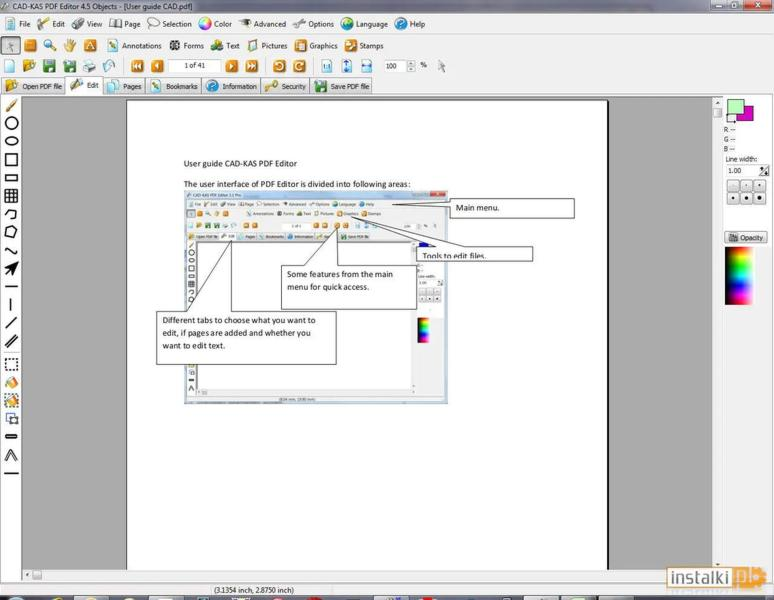Switch to the Information tab
The height and width of the screenshot is (600, 774).
pyautogui.click(x=232, y=86)
